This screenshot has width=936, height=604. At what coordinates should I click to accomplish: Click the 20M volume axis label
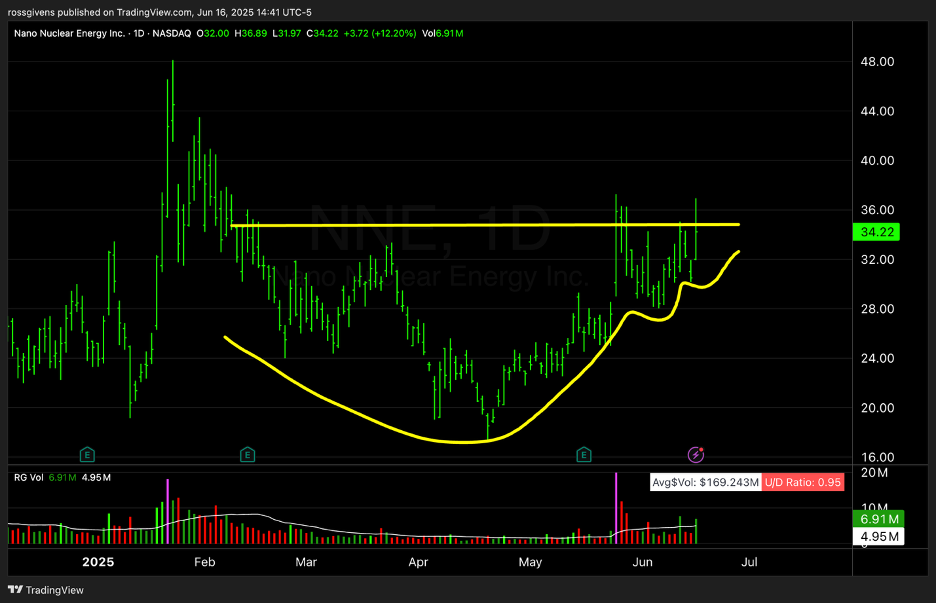(874, 473)
